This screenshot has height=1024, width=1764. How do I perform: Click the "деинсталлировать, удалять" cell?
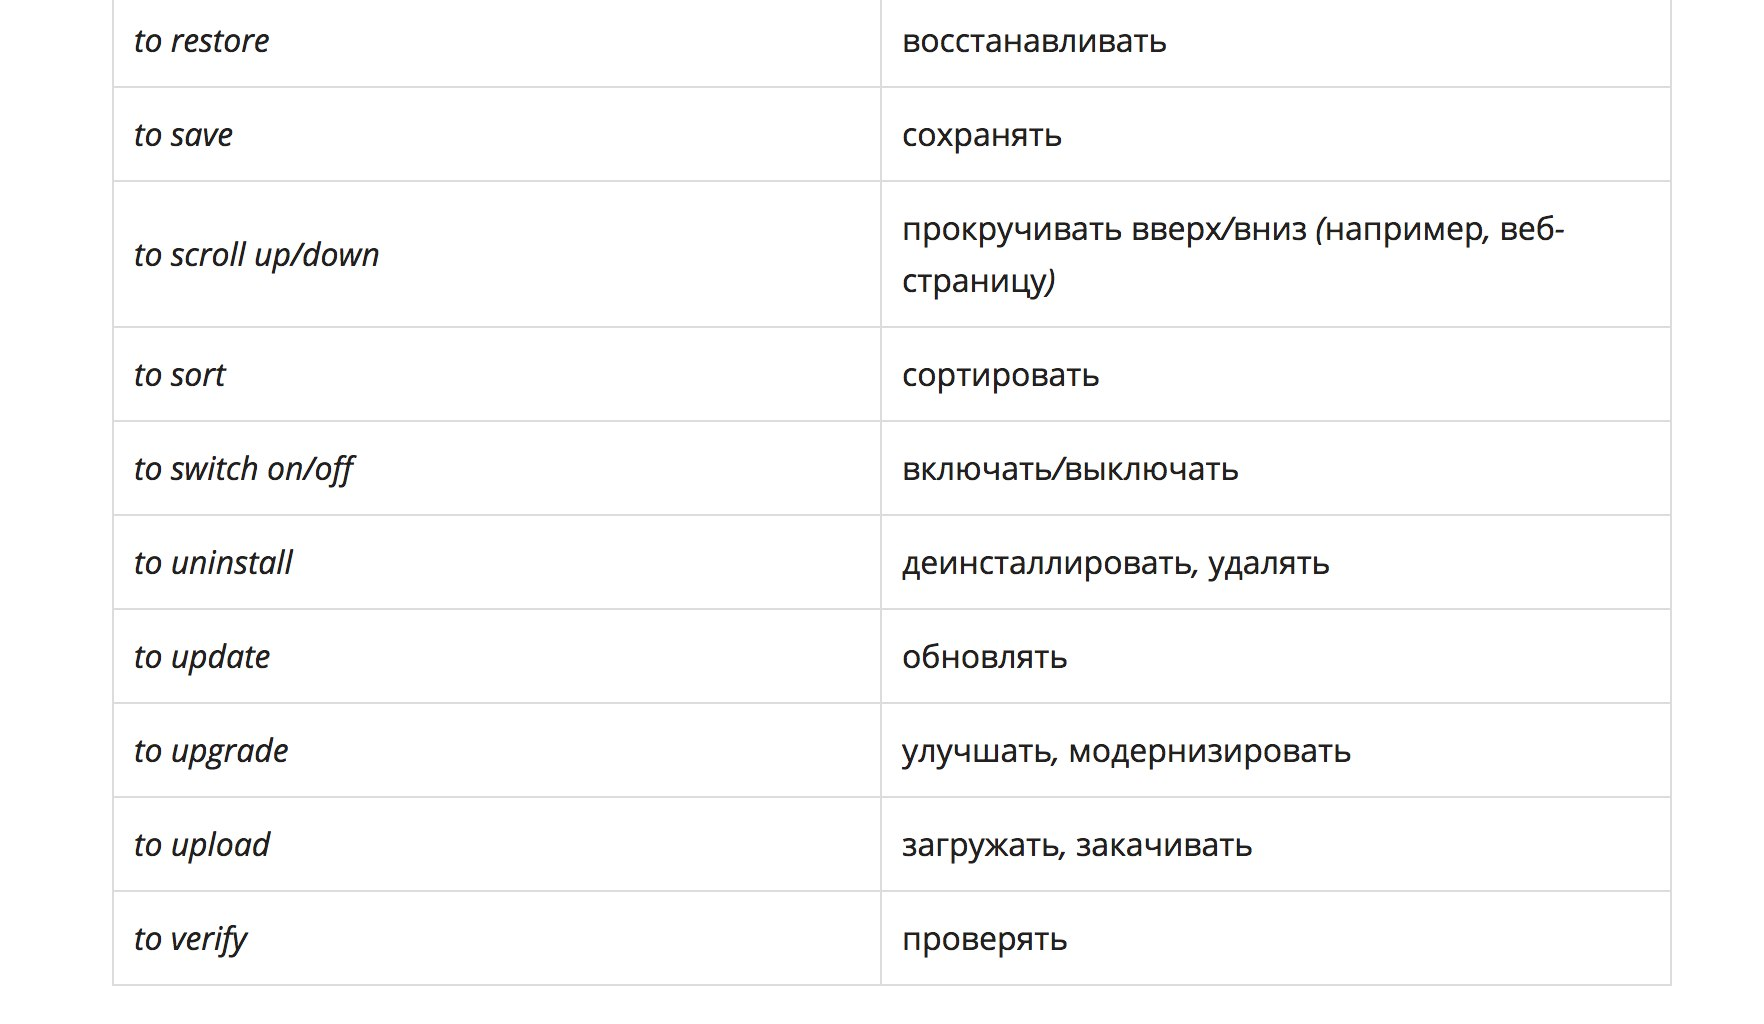(x=1115, y=563)
